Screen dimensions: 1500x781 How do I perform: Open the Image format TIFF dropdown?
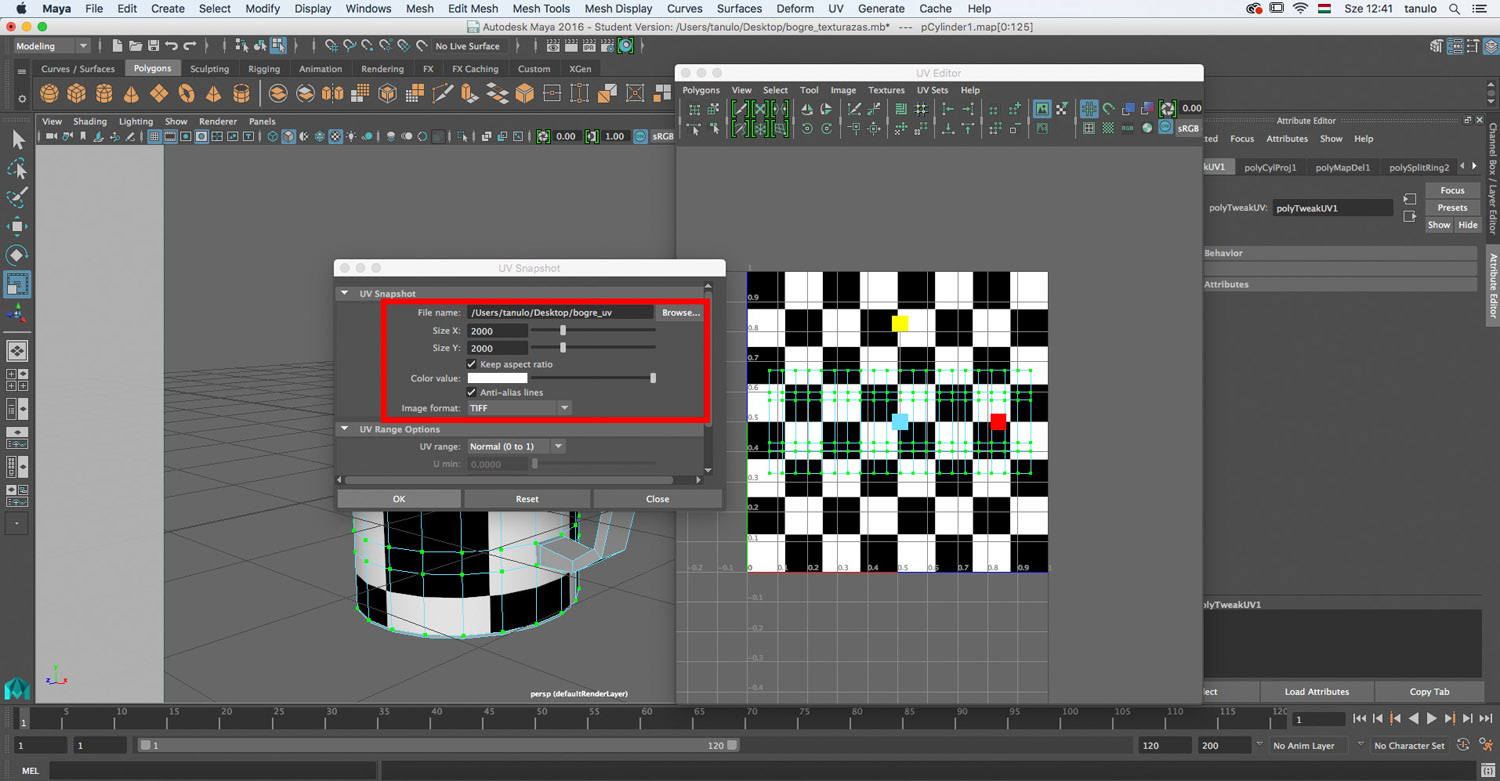(519, 408)
